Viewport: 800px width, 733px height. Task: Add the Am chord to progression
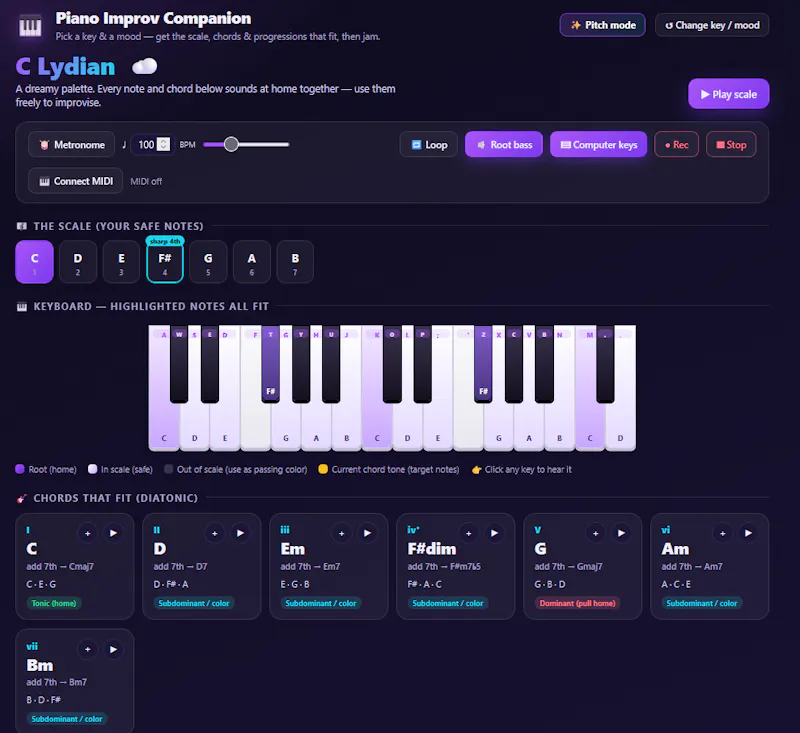coord(723,533)
